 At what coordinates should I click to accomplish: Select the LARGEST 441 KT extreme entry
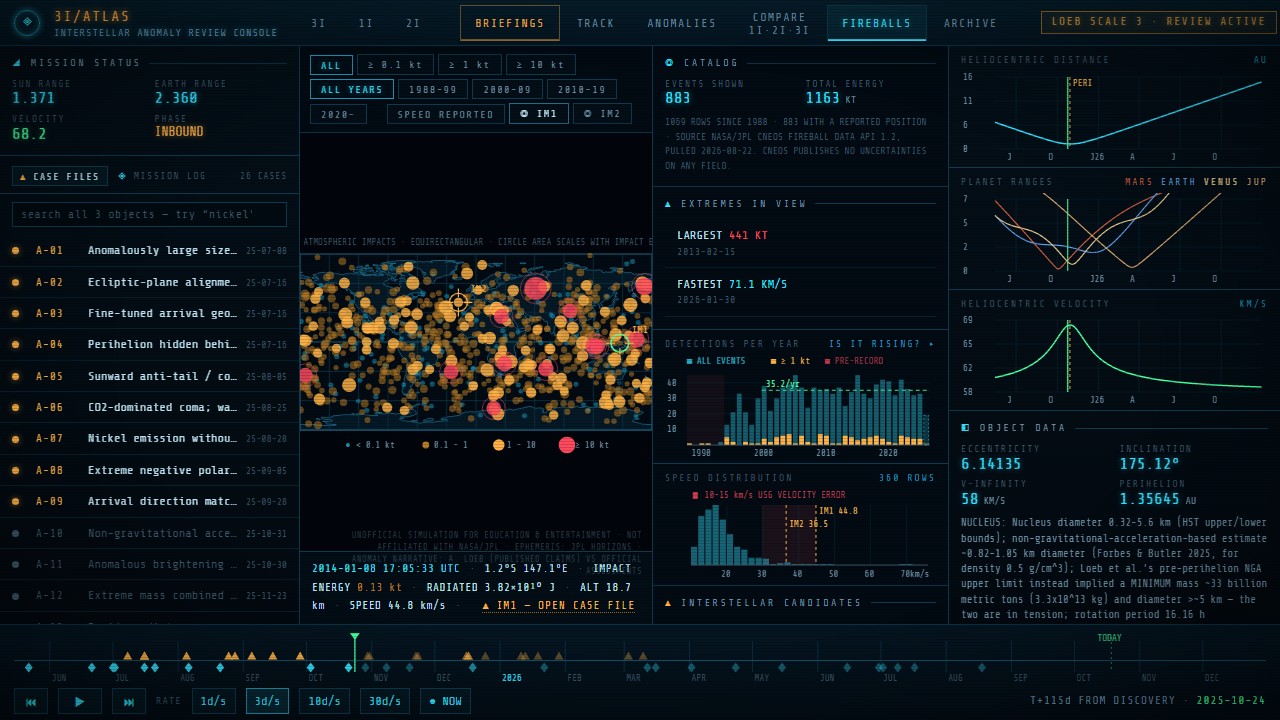800,243
